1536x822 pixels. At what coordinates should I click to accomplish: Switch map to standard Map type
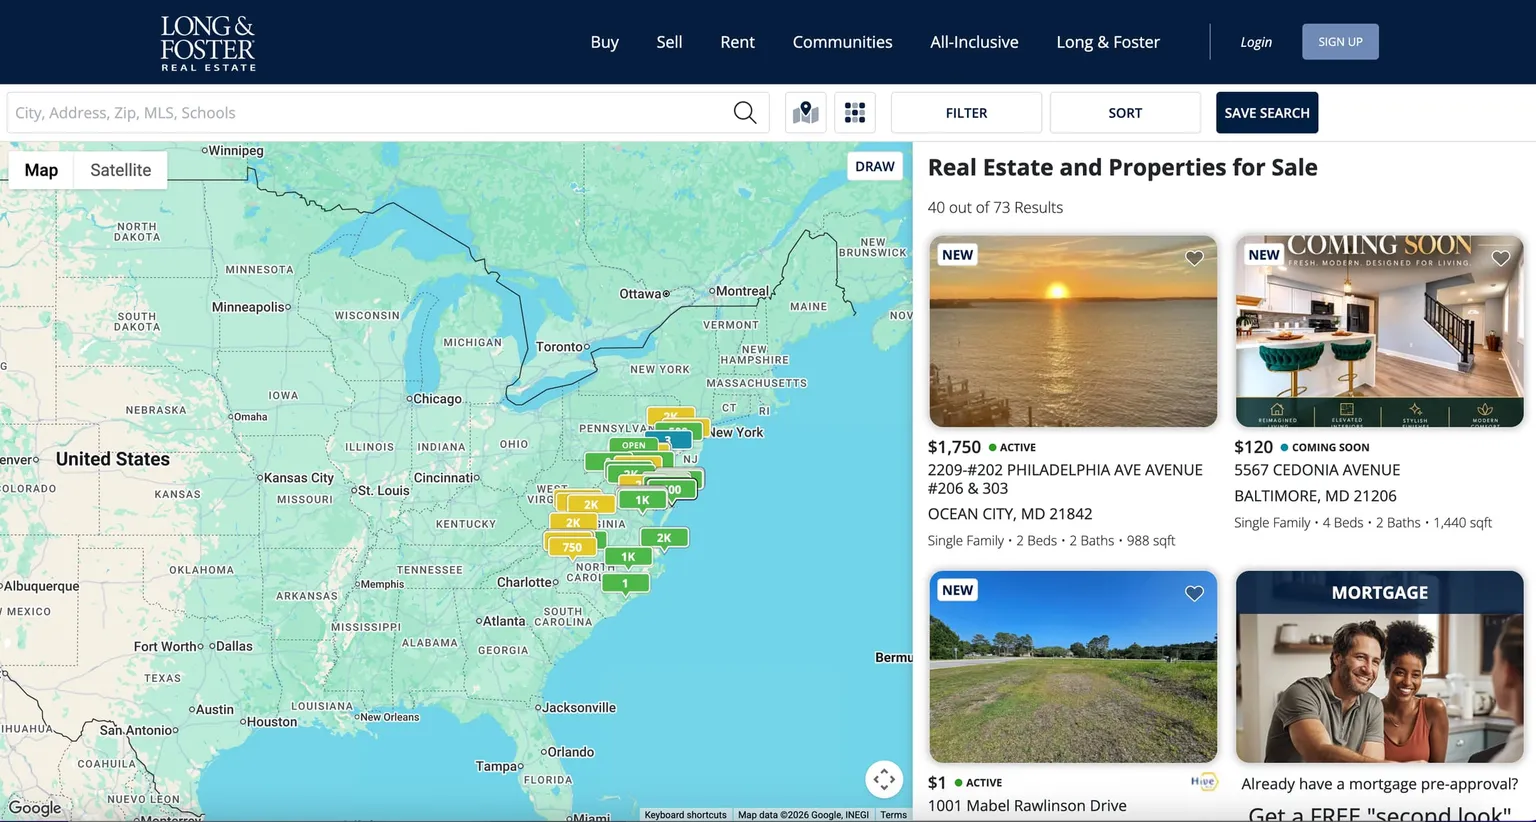click(x=41, y=170)
